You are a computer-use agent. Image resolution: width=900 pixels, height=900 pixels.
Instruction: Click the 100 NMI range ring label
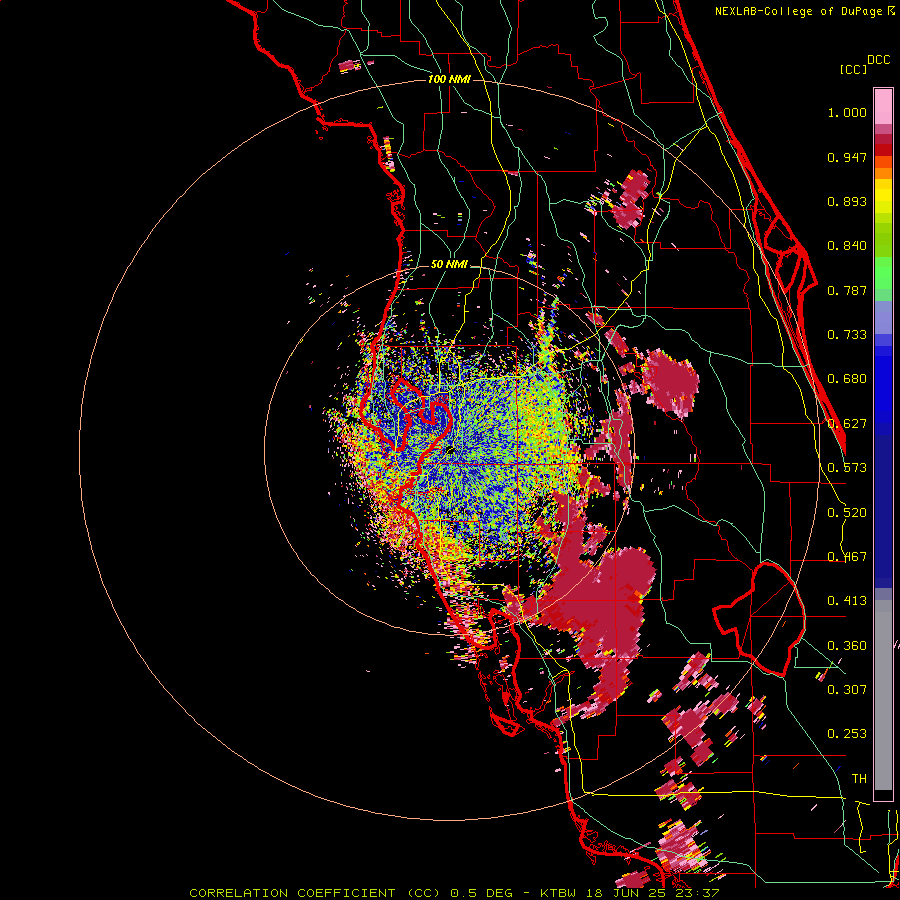click(x=449, y=79)
